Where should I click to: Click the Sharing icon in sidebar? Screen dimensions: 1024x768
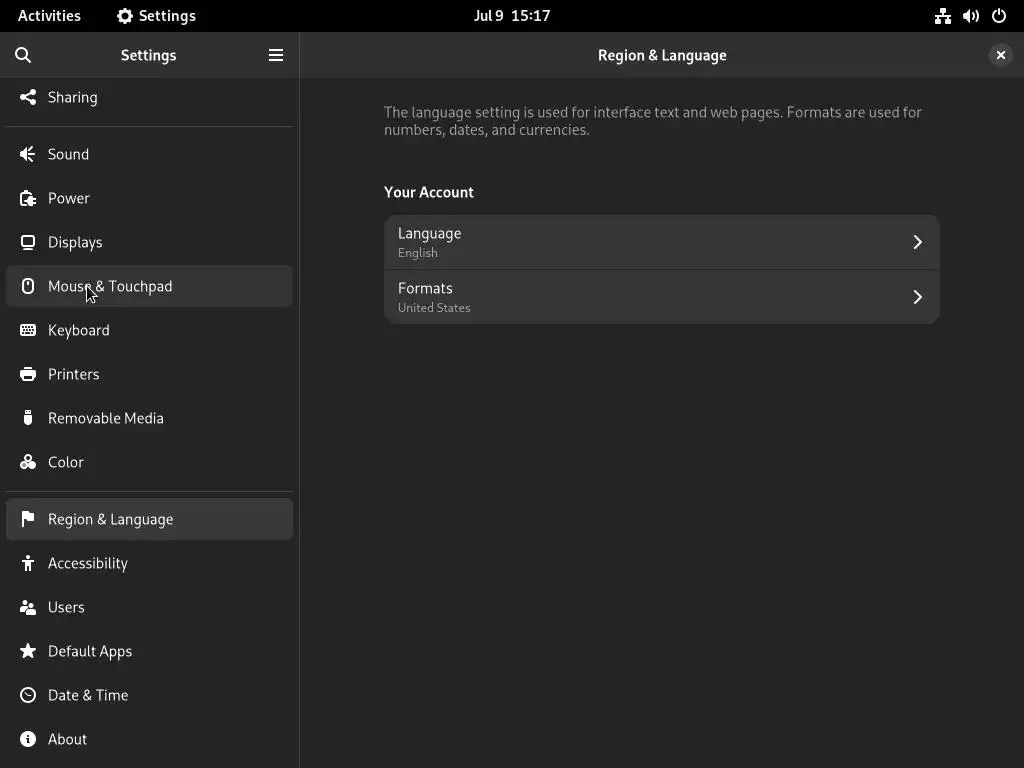pos(28,97)
